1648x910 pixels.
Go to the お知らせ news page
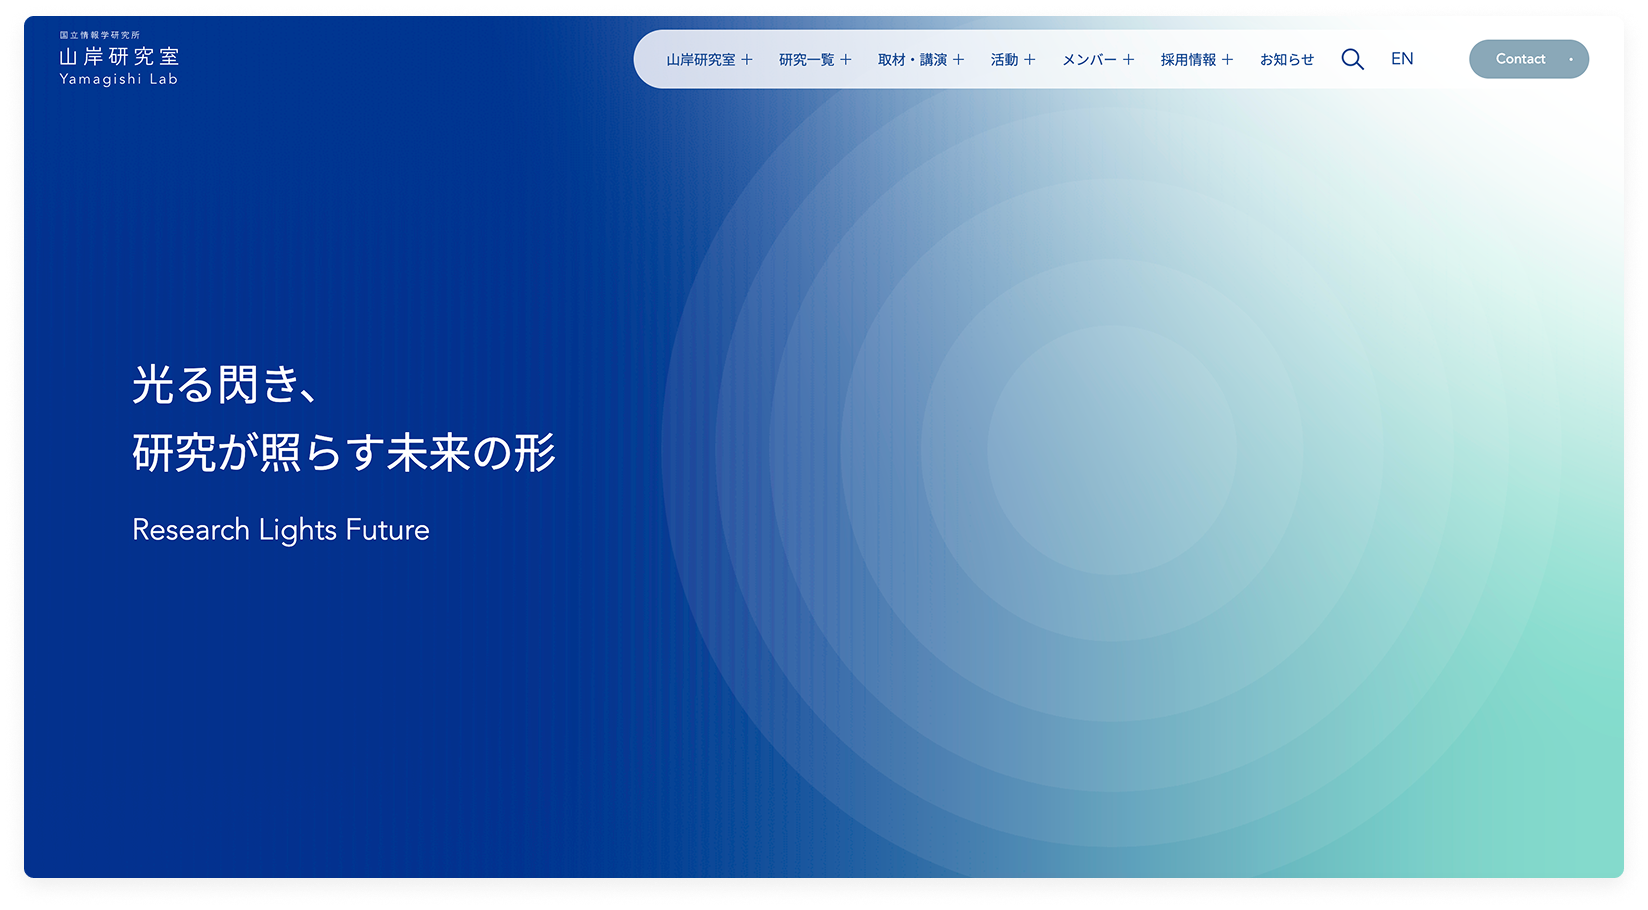click(x=1287, y=60)
